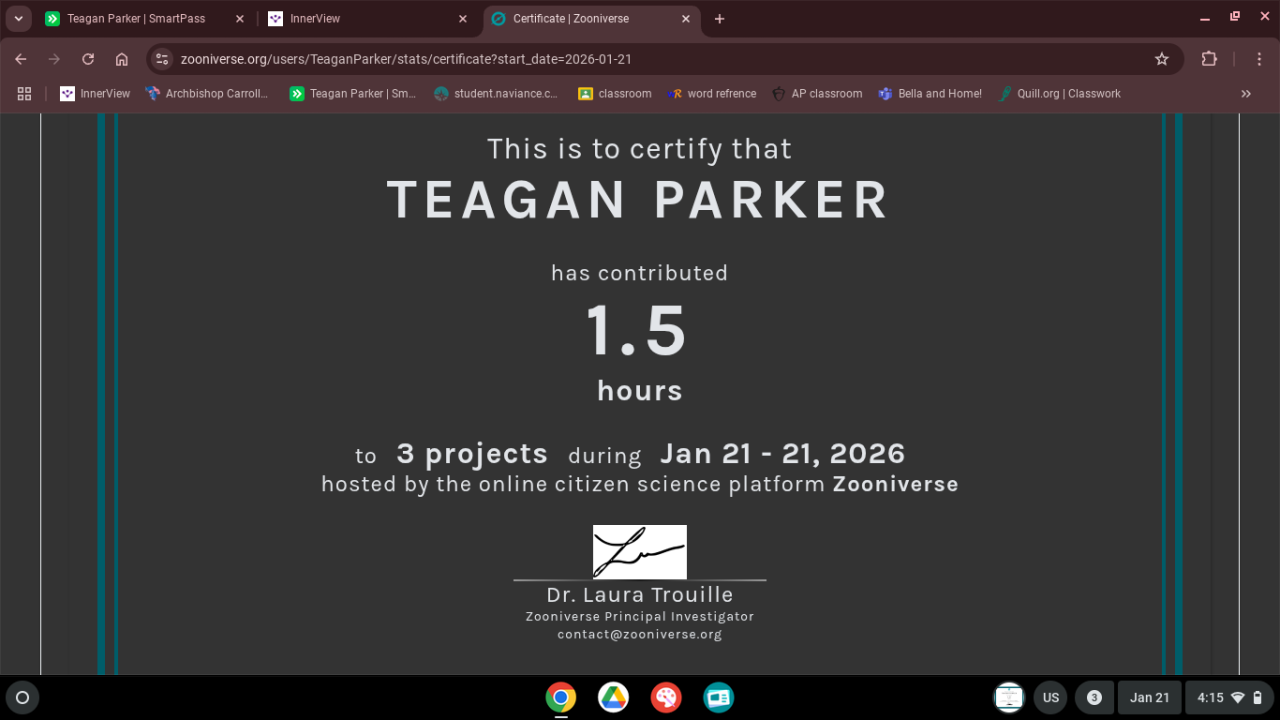View site information for zooniverse.org

[162, 59]
